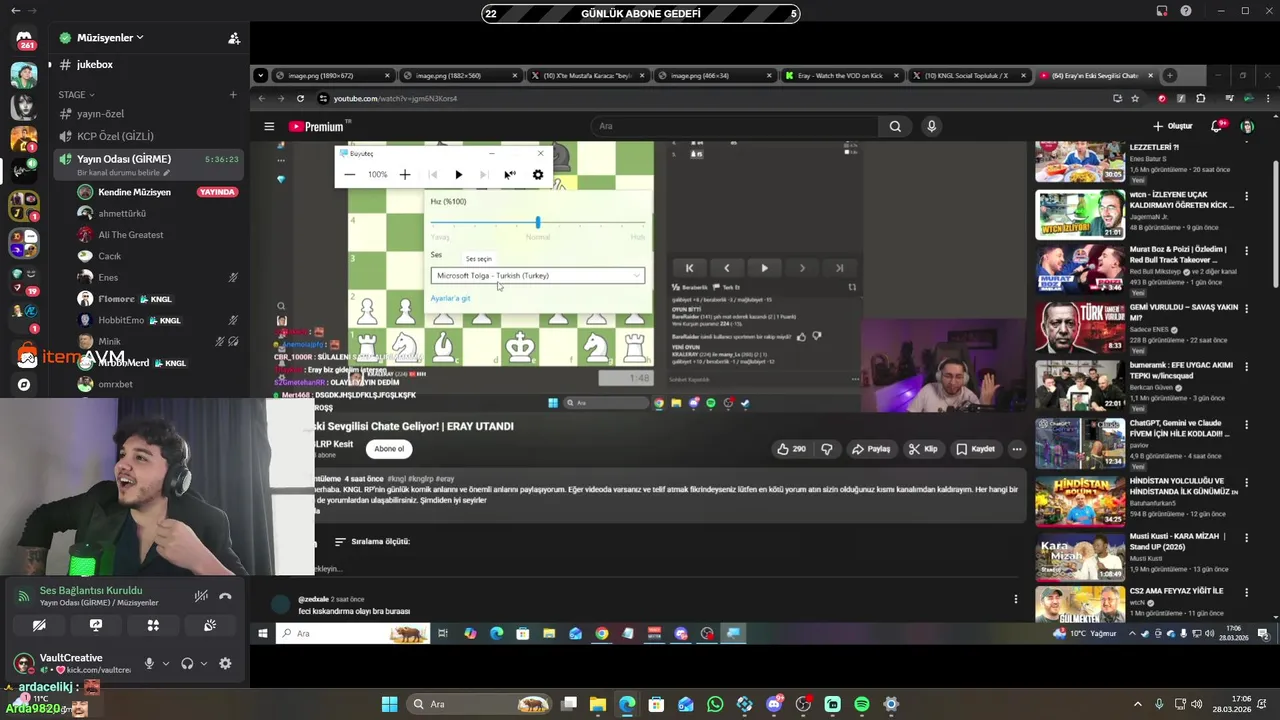The width and height of the screenshot is (1280, 720).
Task: Click Kaydet save button
Action: (976, 449)
